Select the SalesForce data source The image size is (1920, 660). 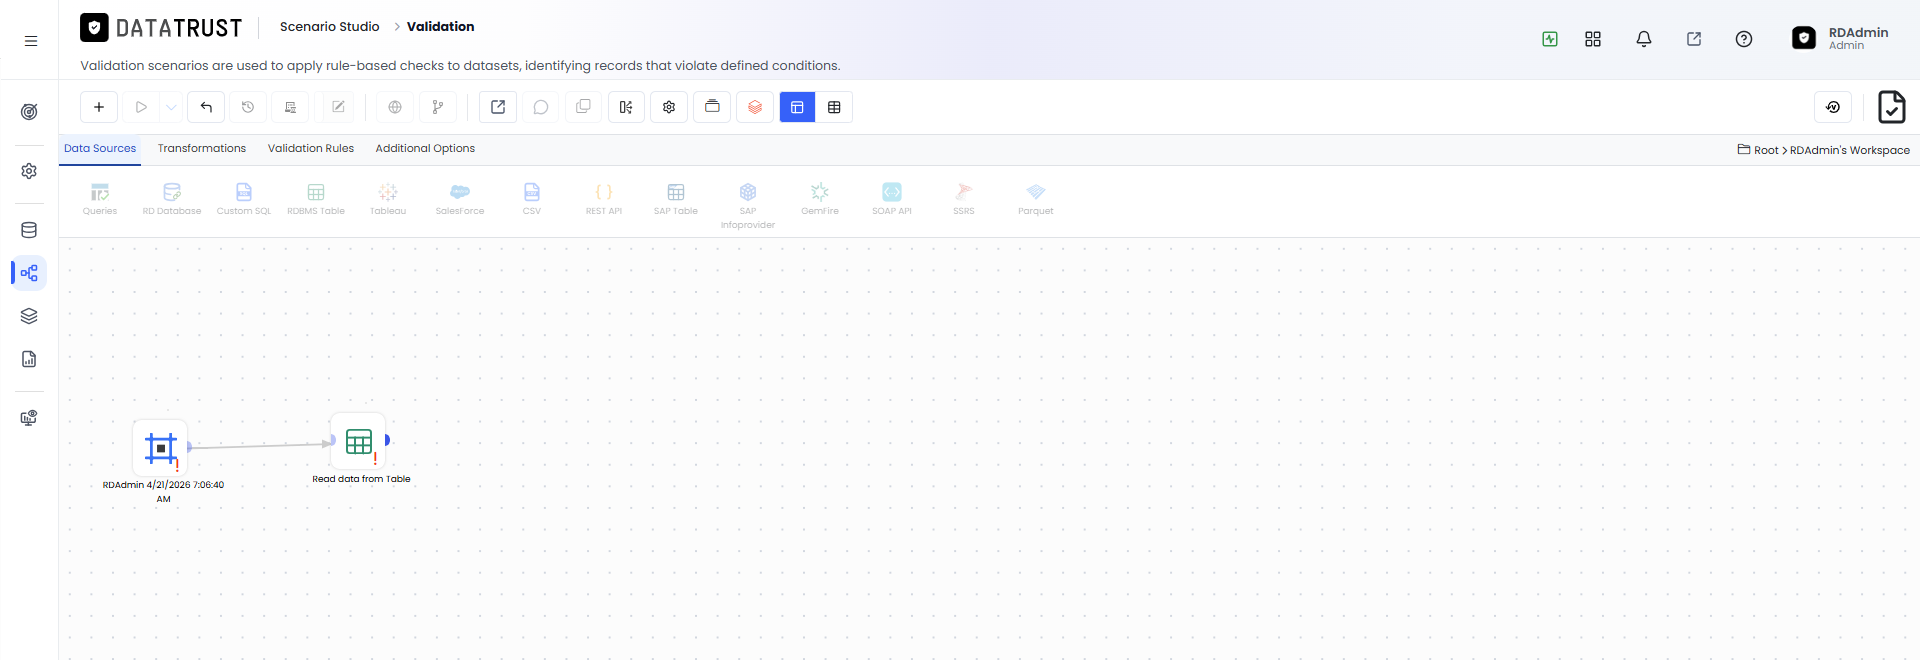pyautogui.click(x=460, y=199)
